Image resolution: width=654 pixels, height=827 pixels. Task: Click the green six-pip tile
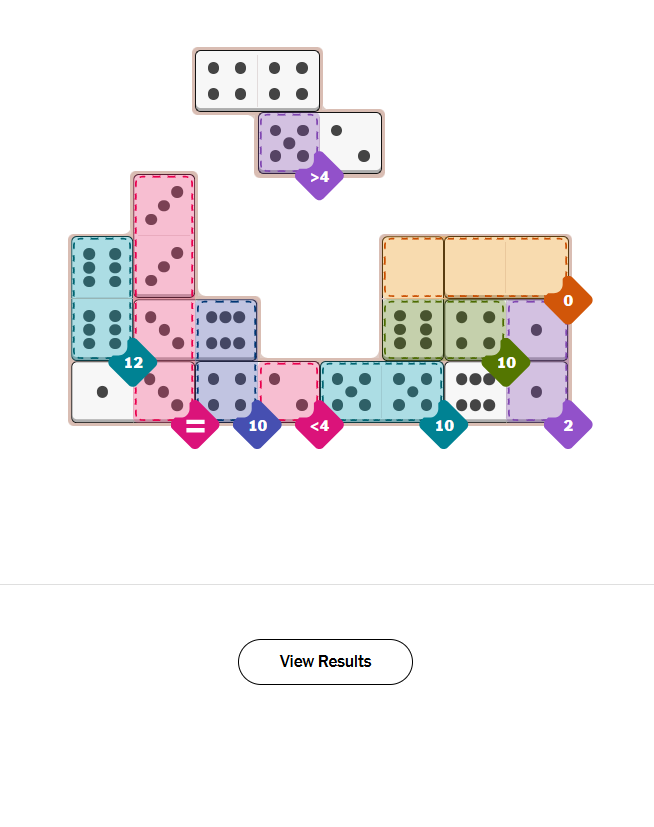(413, 329)
